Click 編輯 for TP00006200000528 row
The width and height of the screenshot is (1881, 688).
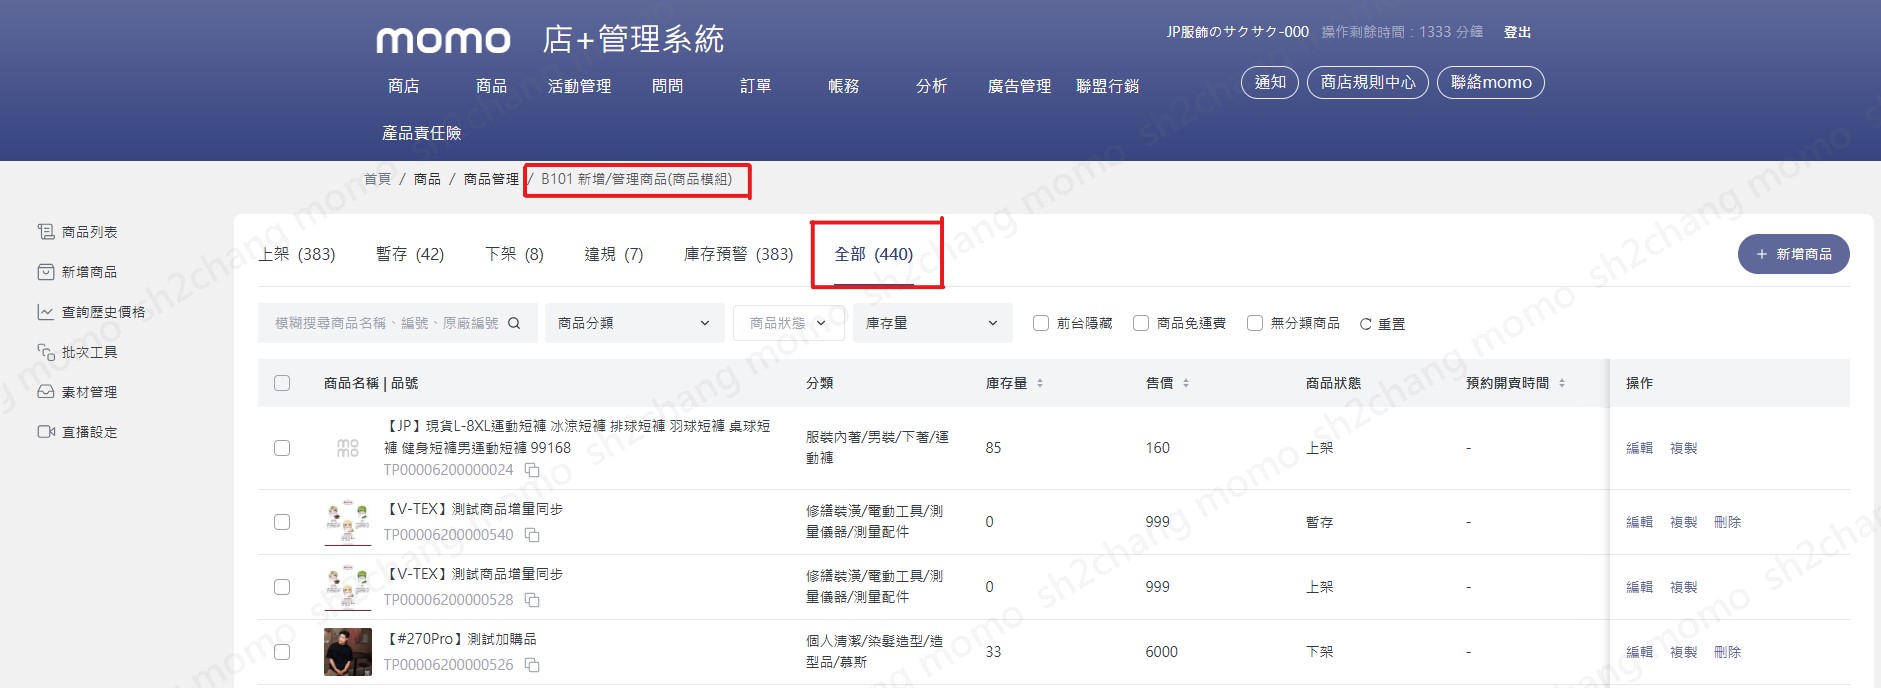1640,587
